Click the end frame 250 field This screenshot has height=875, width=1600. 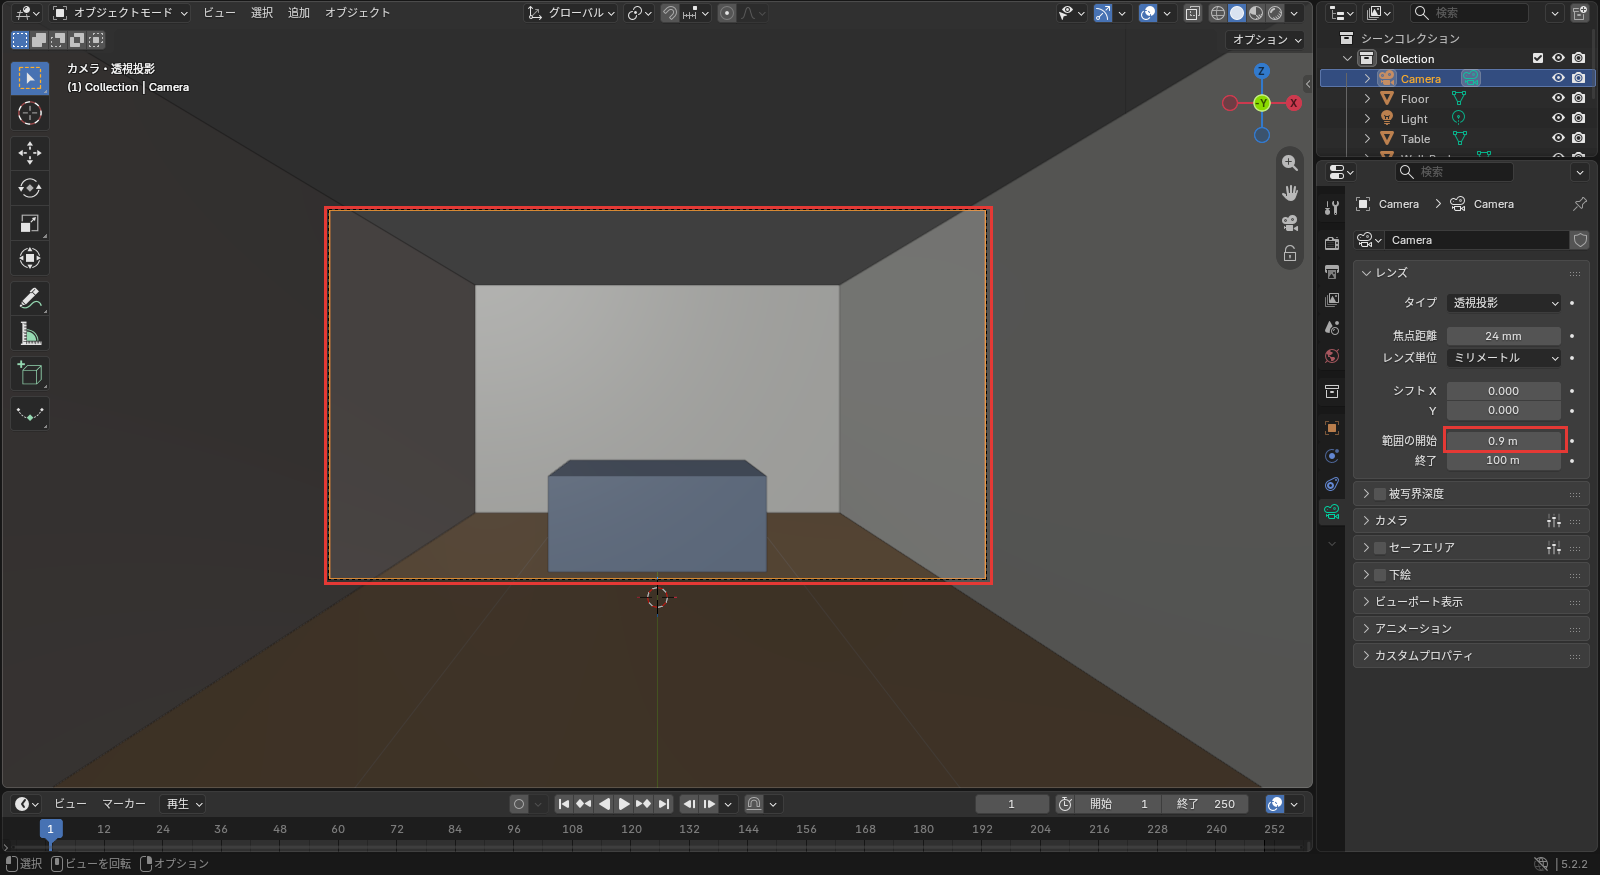click(x=1207, y=804)
